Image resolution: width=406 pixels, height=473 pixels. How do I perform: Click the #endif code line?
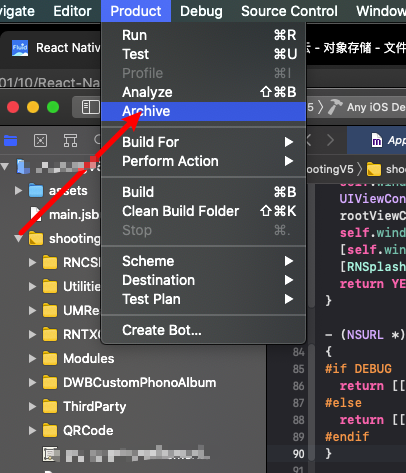click(347, 437)
